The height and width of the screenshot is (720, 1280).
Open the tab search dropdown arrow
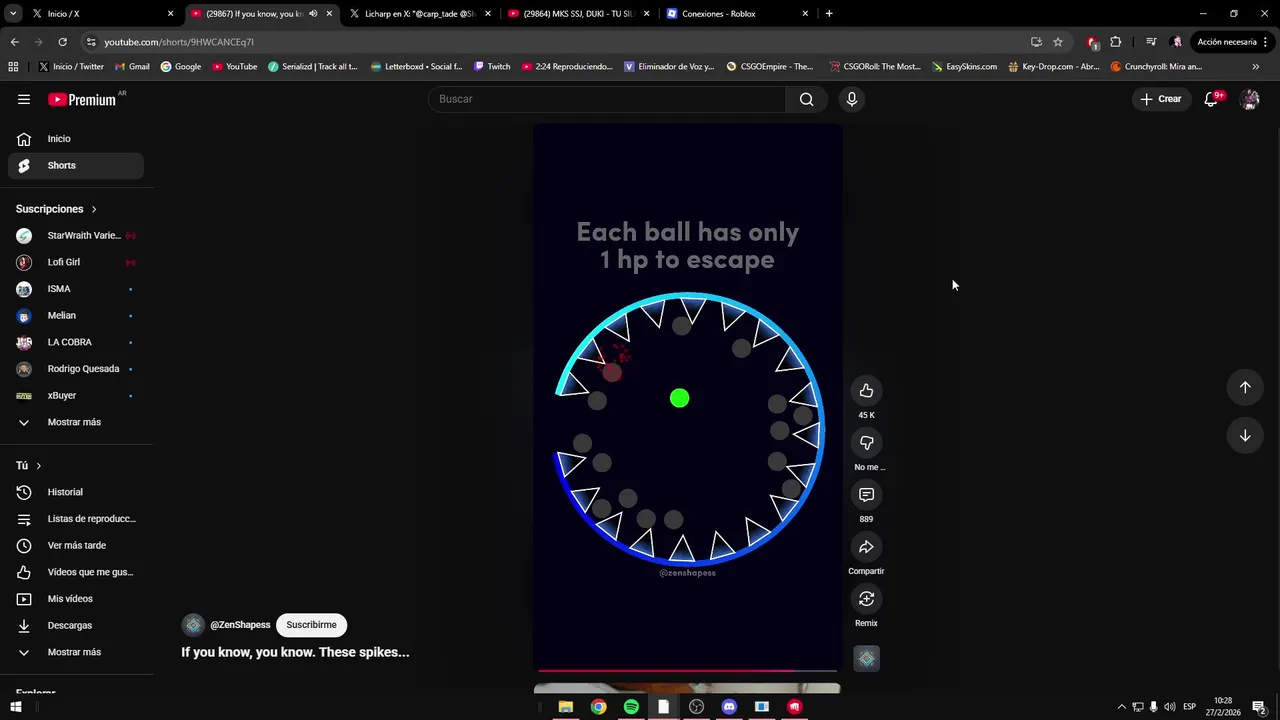[x=13, y=14]
